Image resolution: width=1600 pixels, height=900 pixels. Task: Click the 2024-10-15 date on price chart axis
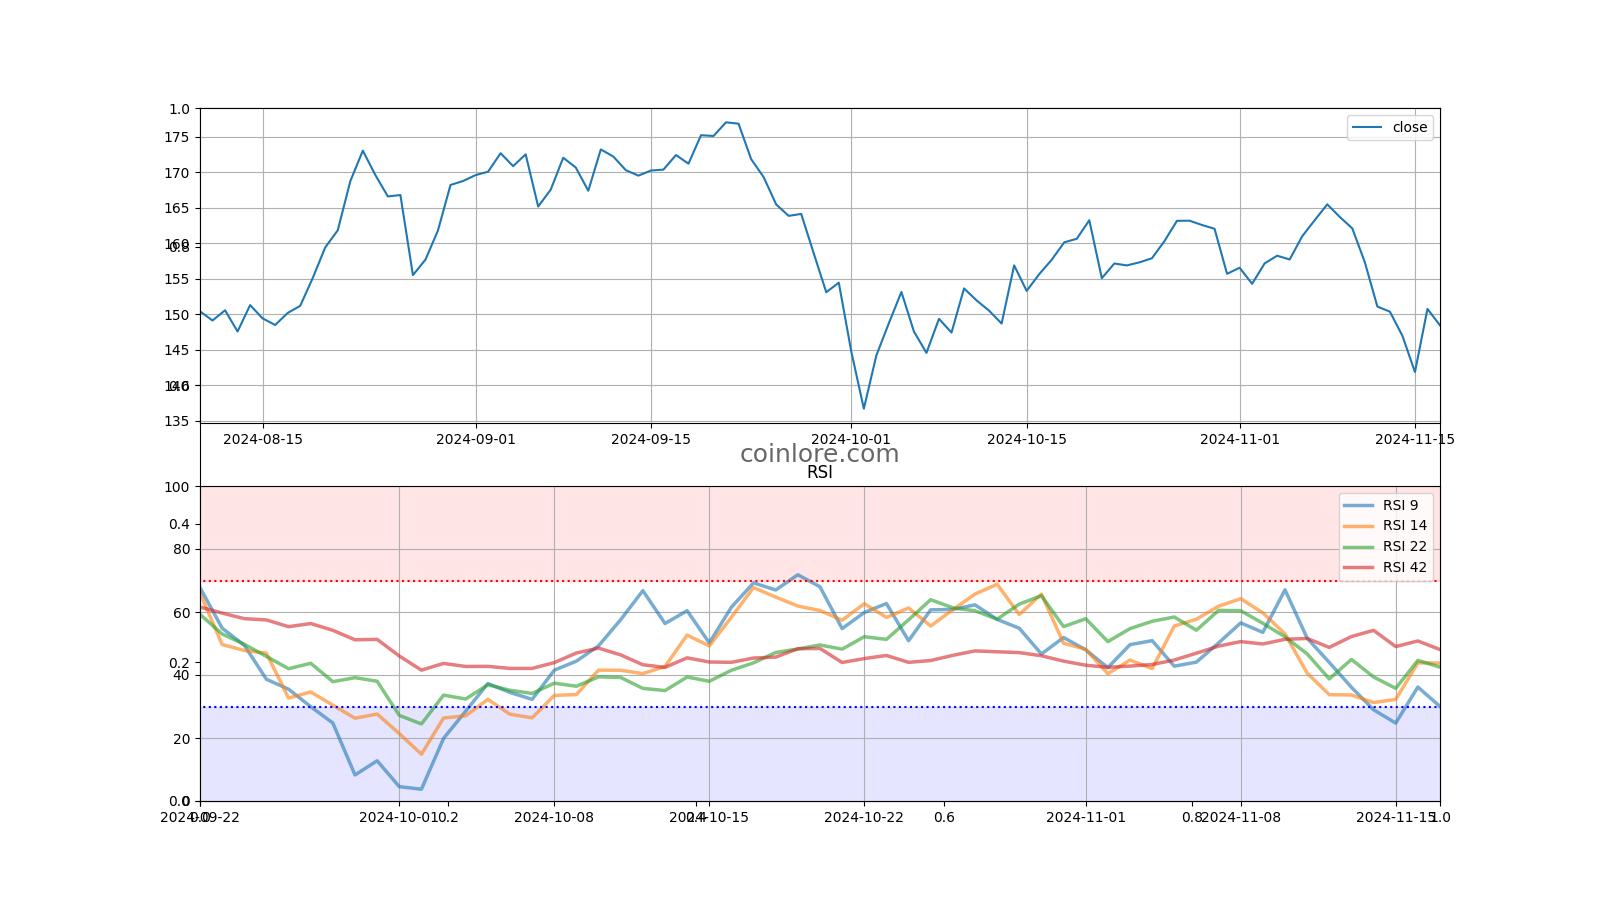click(1027, 439)
